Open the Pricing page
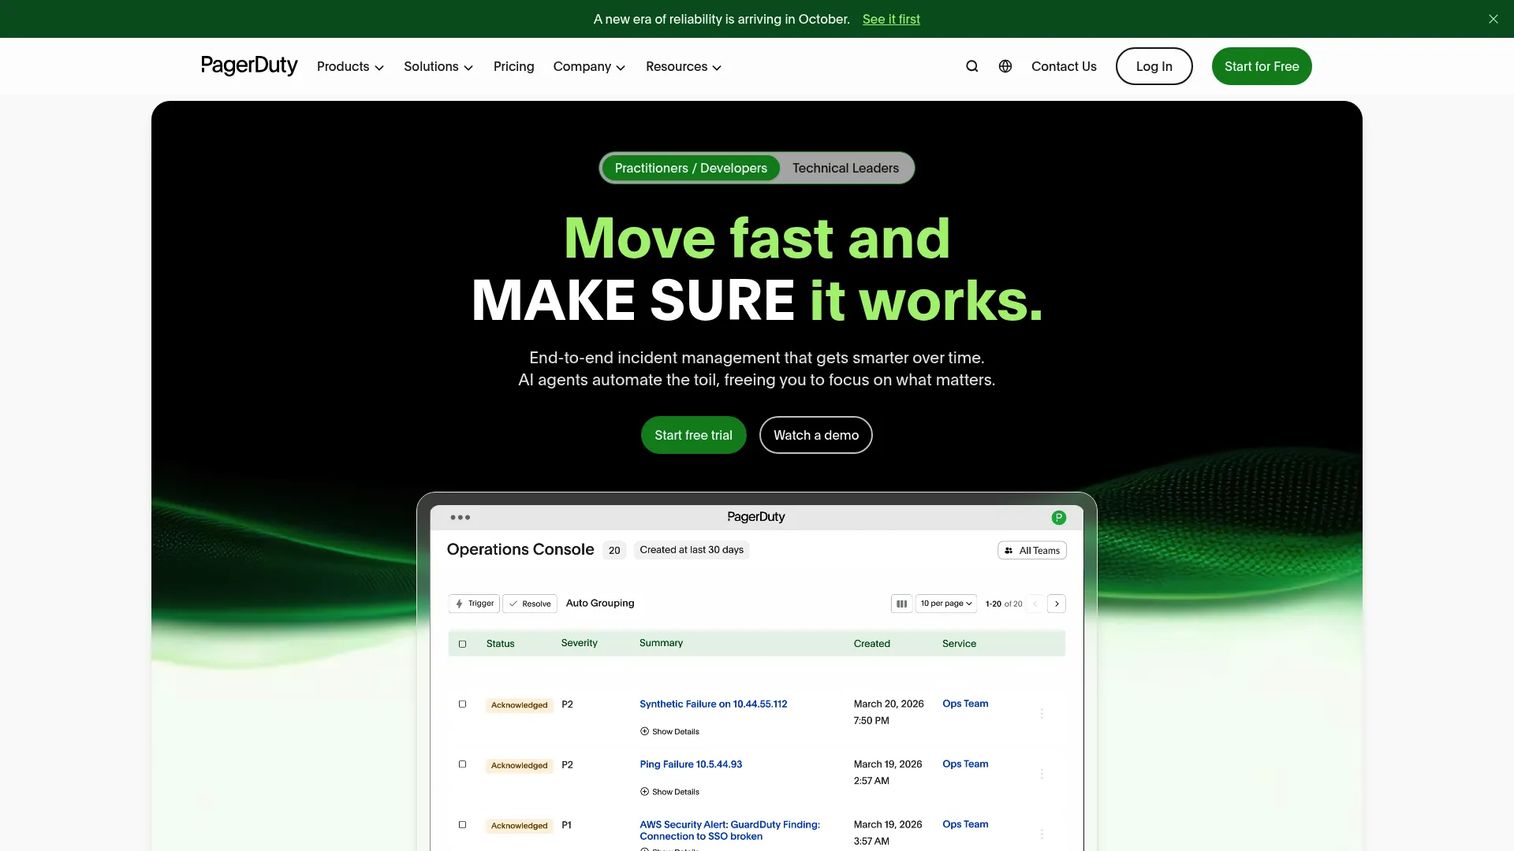Viewport: 1514px width, 851px height. coord(514,66)
